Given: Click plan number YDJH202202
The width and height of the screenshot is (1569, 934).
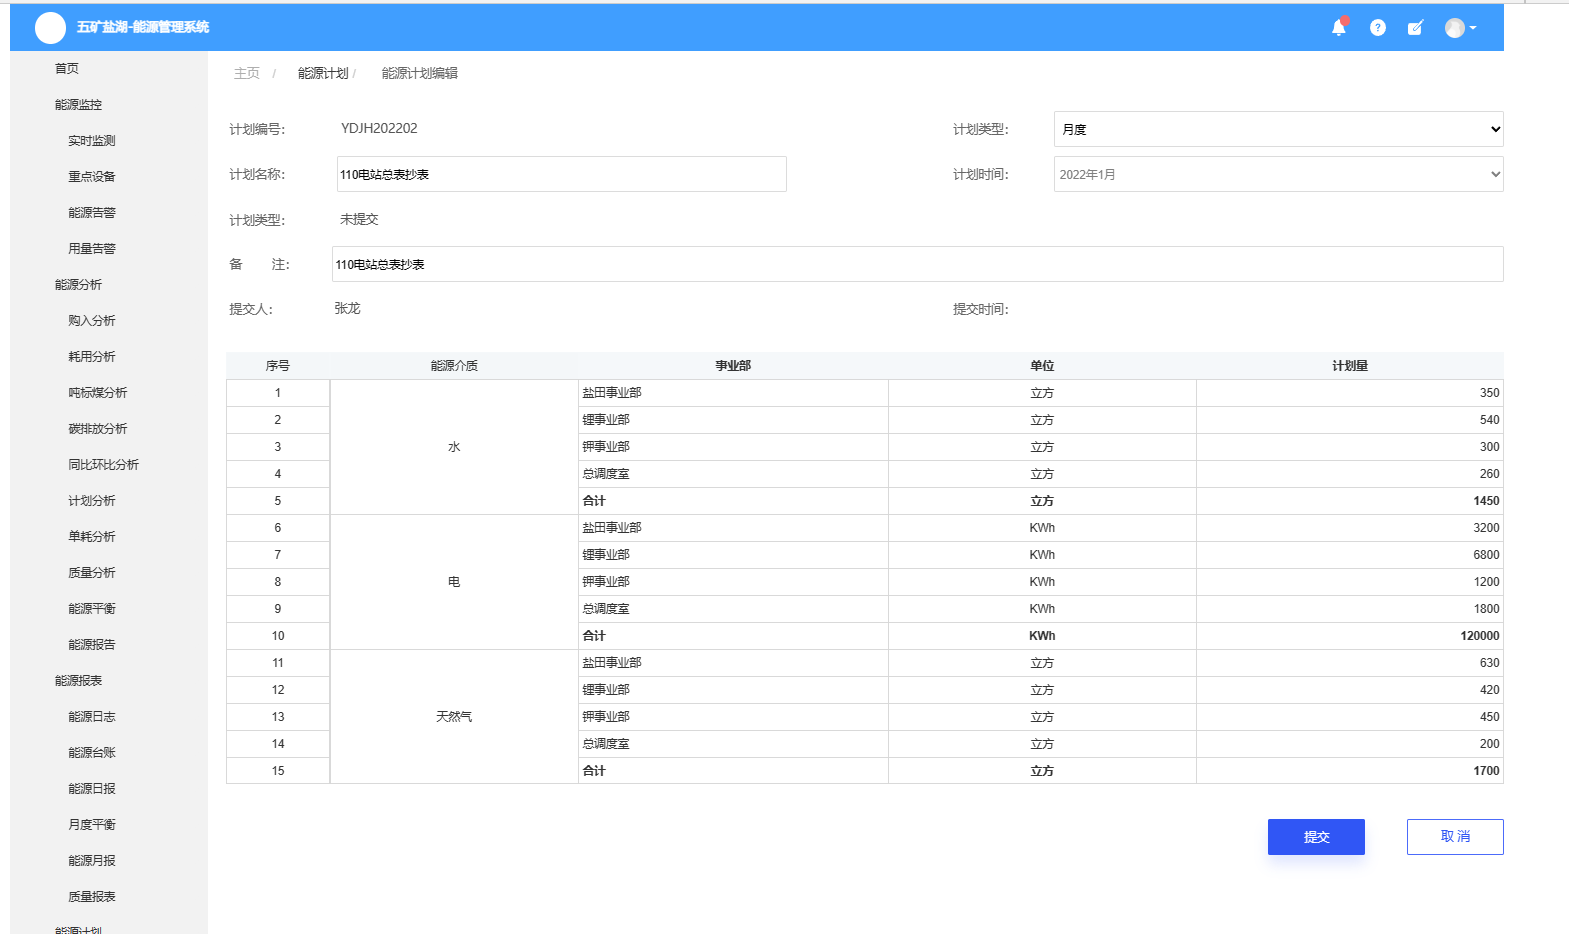Looking at the screenshot, I should [379, 128].
